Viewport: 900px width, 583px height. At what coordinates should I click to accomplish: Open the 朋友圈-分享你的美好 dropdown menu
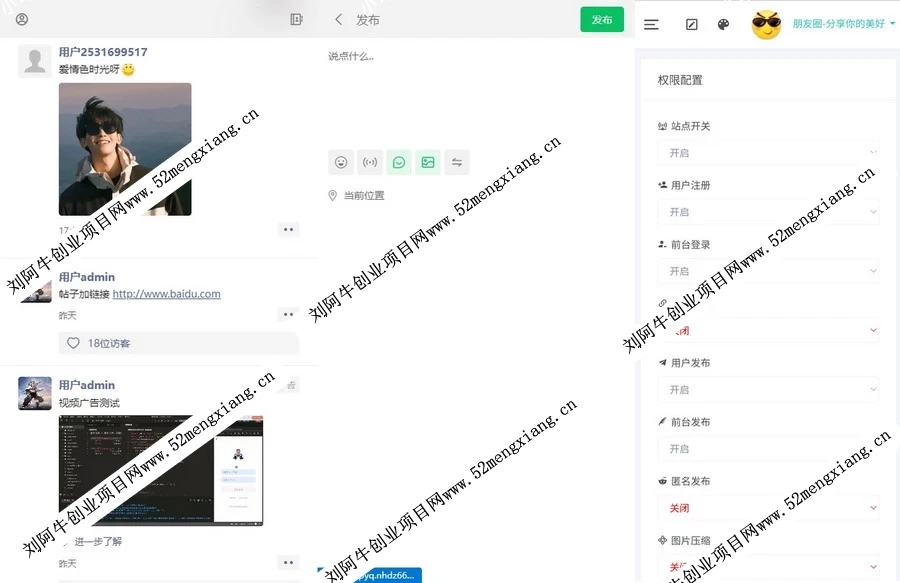(x=843, y=24)
